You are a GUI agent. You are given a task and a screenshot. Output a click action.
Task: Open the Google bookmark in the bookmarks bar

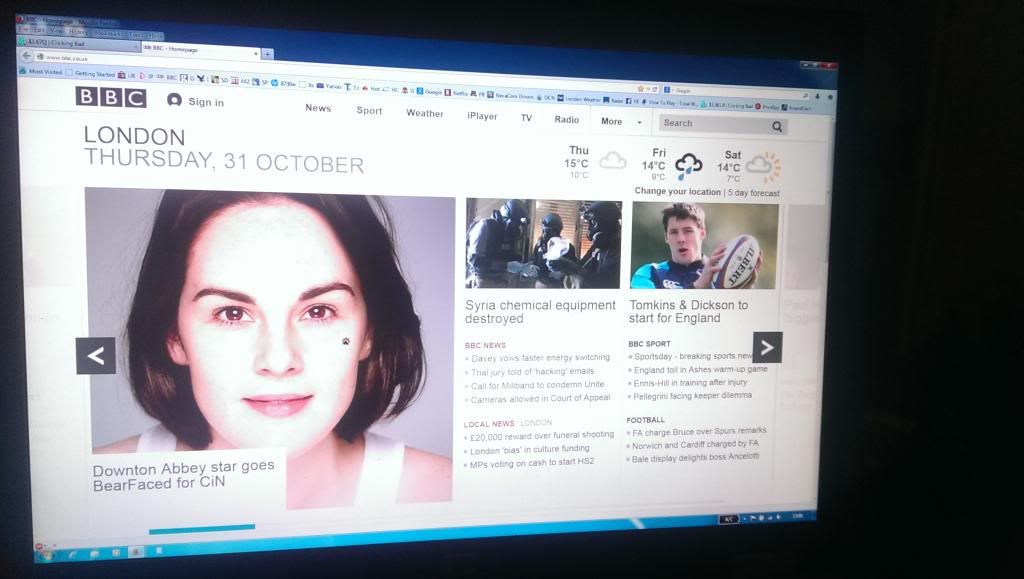pos(429,91)
